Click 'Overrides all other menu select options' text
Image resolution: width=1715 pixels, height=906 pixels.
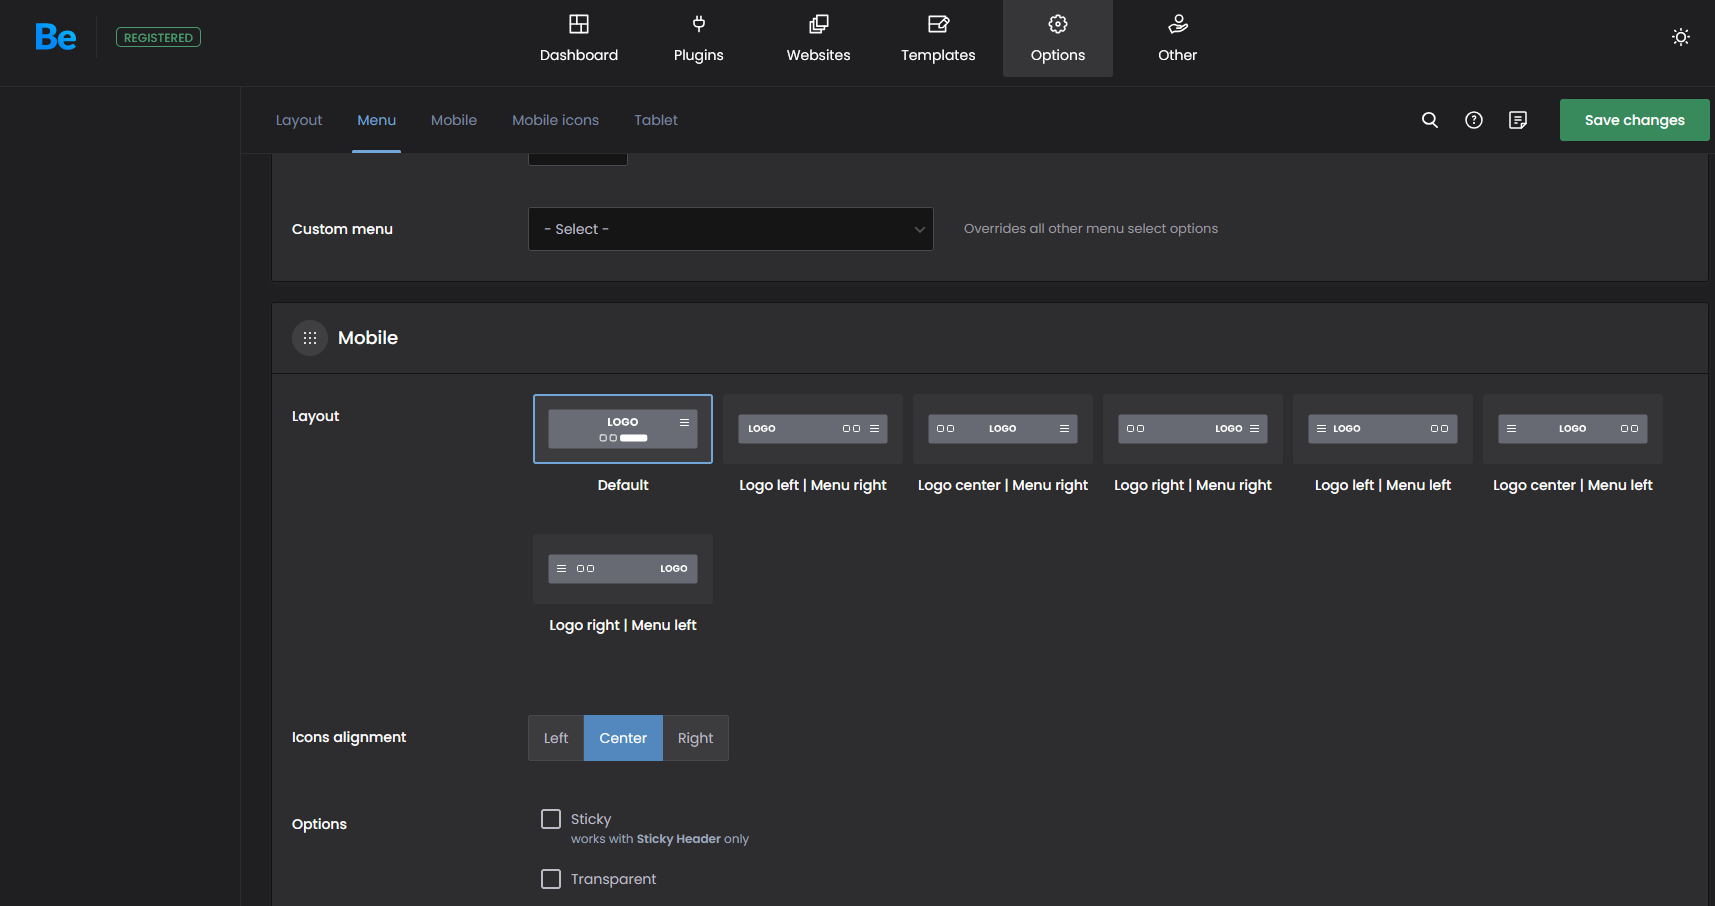coord(1091,229)
